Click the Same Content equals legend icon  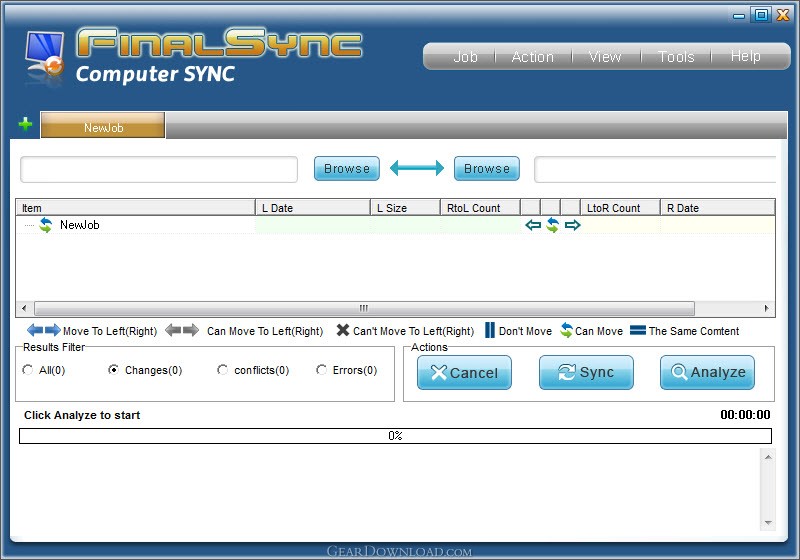(x=638, y=330)
